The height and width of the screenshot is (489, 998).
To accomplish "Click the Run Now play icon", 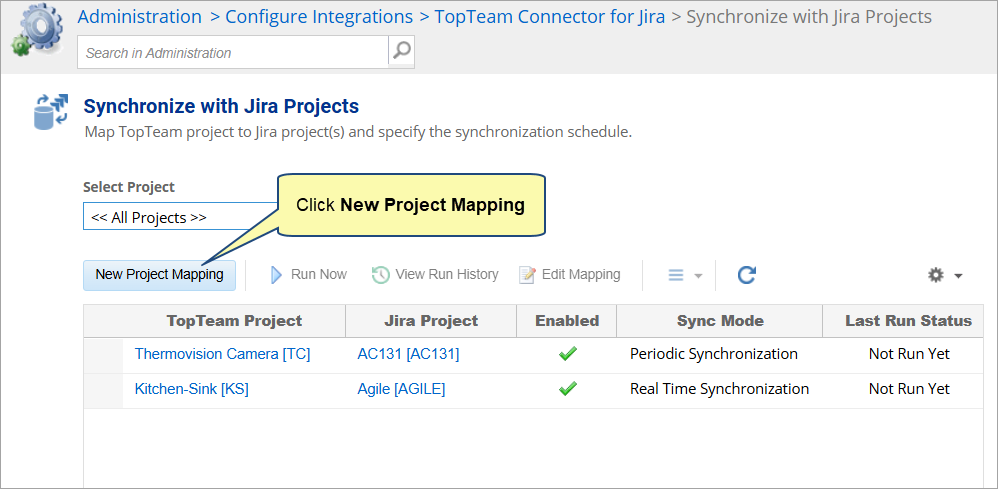I will [277, 275].
